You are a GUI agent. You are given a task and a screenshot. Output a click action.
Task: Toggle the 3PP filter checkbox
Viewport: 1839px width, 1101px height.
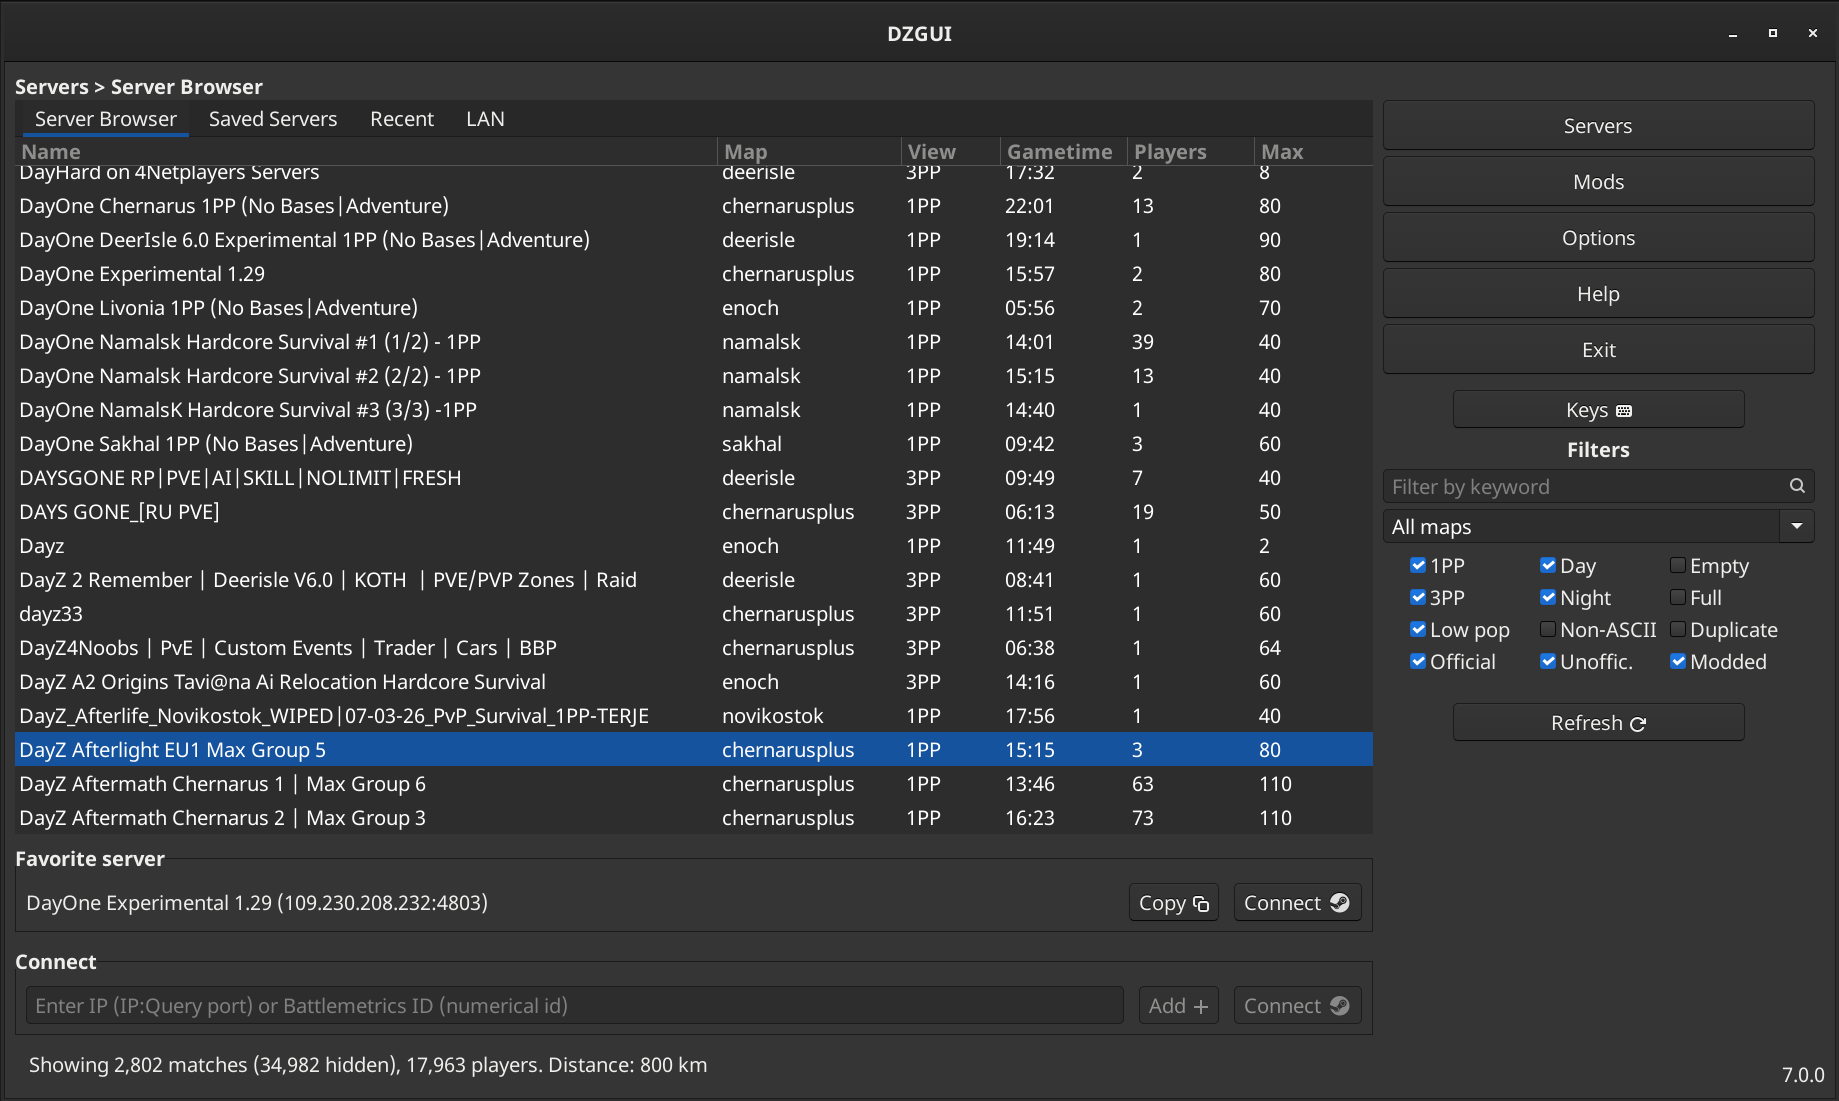1418,598
